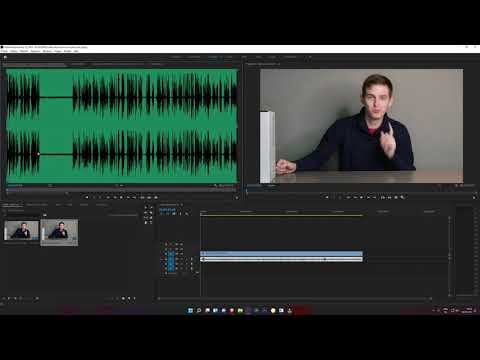Toggle Snap in the timeline header

pos(168,214)
